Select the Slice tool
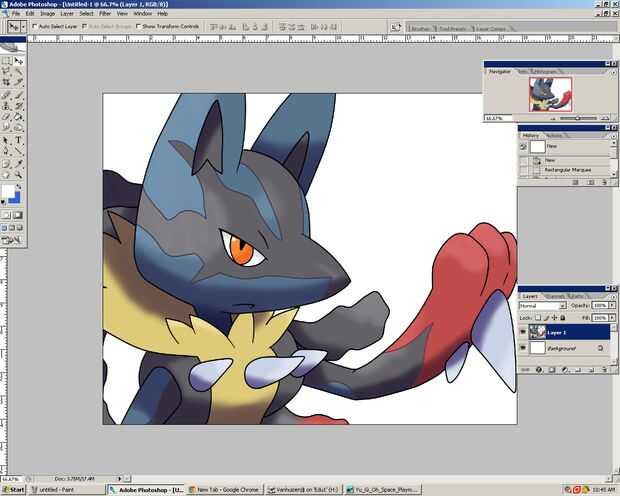The height and width of the screenshot is (496, 620). tap(19, 82)
